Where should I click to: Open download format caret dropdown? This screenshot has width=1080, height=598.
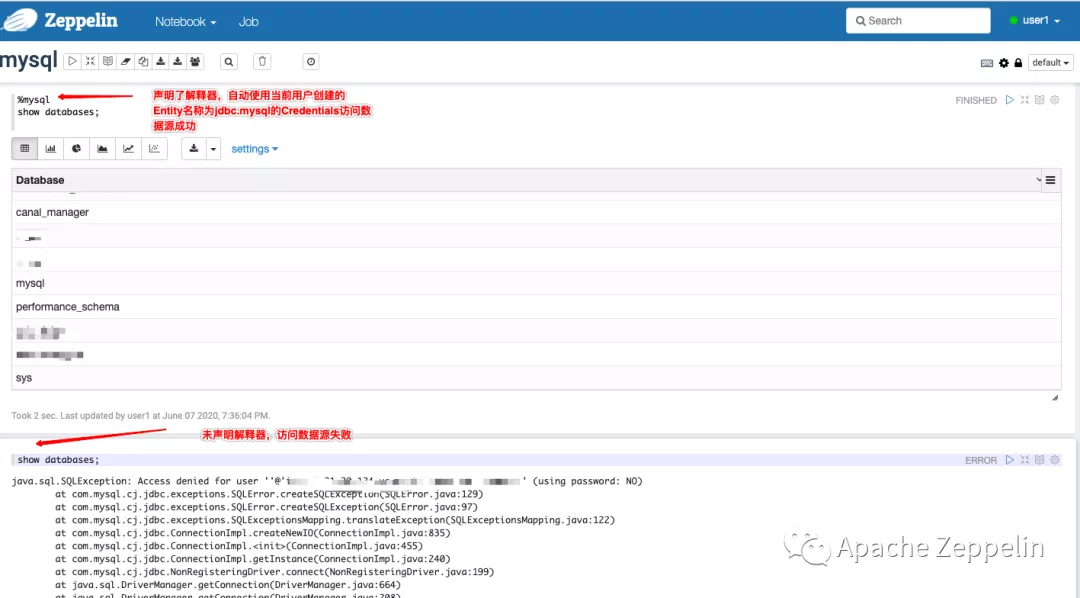point(213,148)
